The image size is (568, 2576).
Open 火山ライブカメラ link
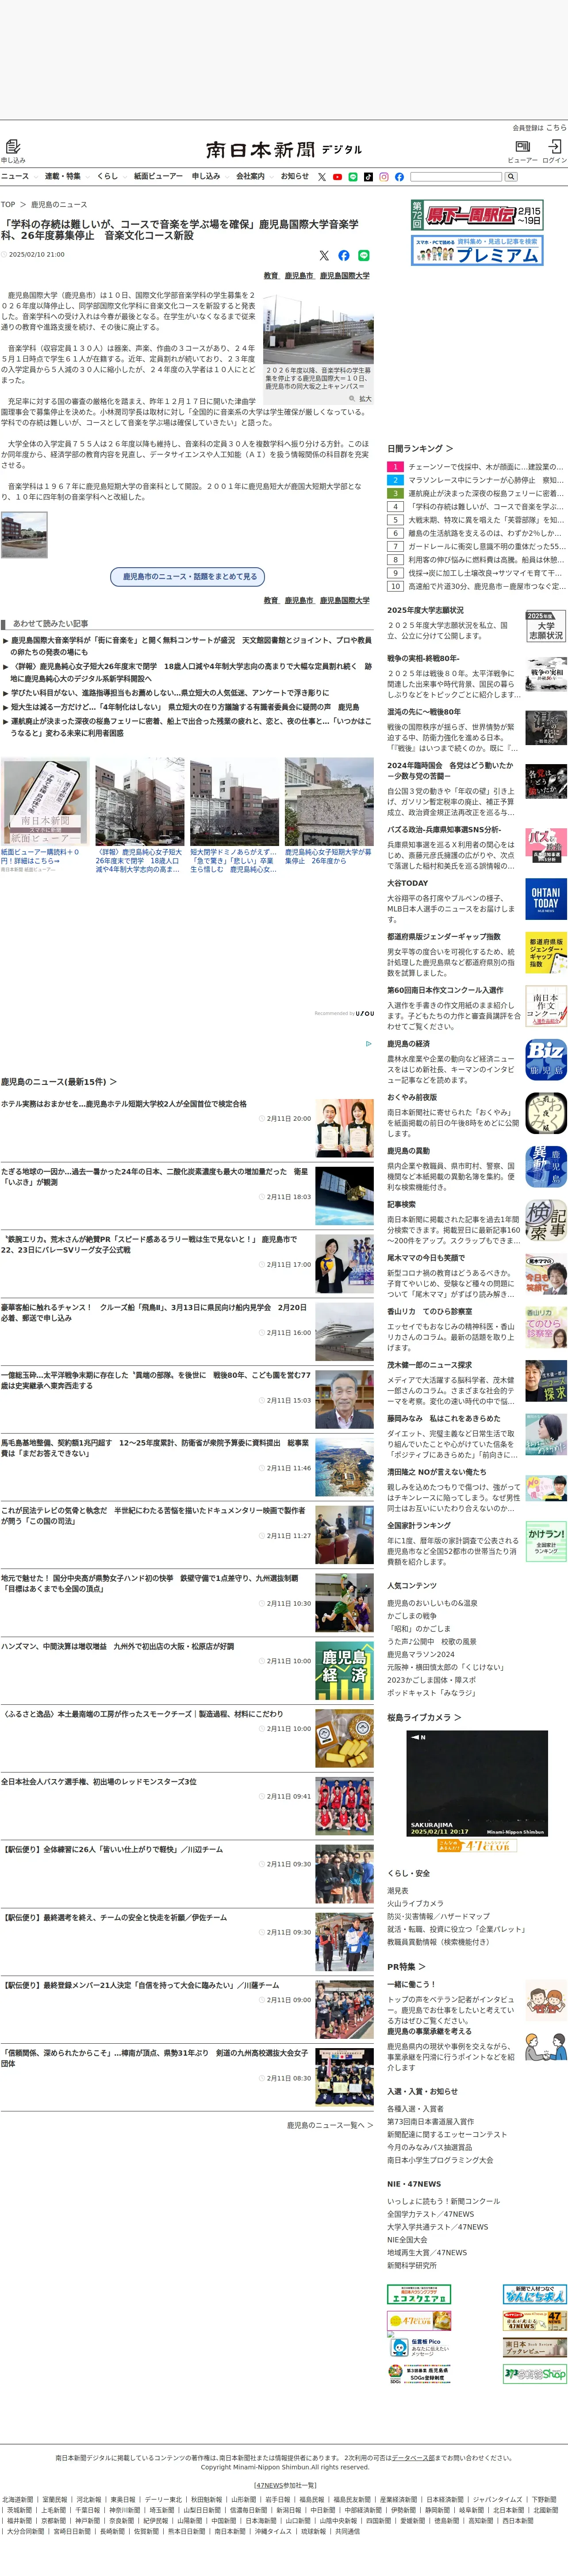point(415,1903)
